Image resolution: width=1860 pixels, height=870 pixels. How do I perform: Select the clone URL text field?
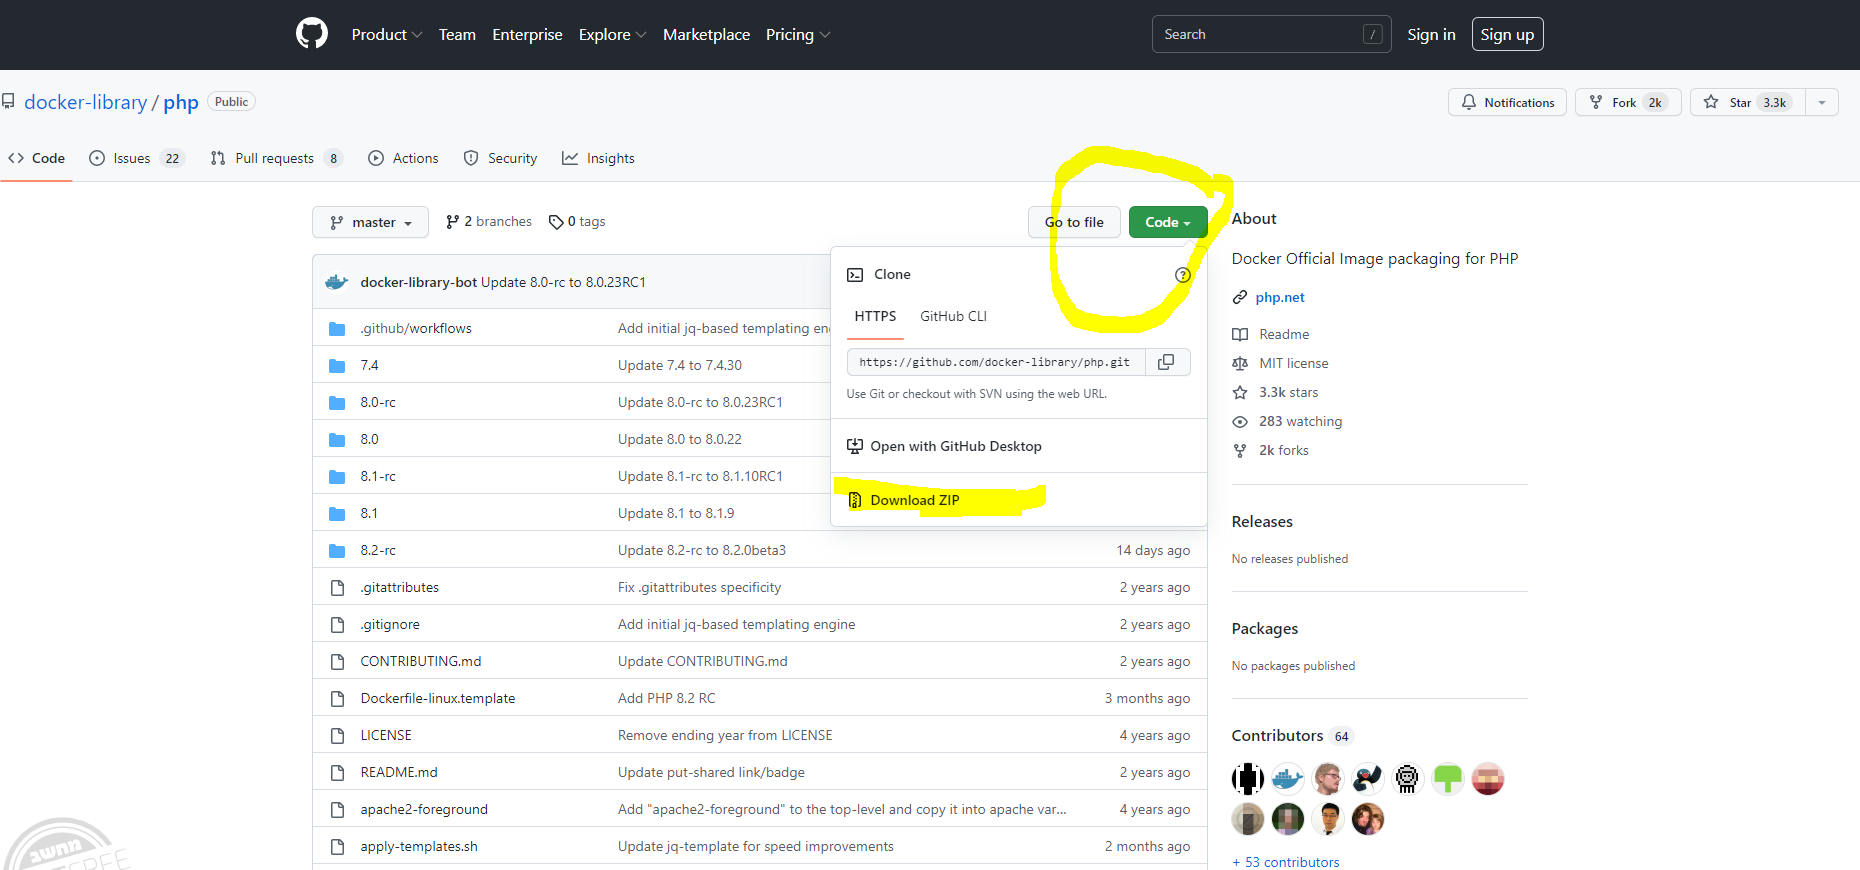pyautogui.click(x=996, y=362)
